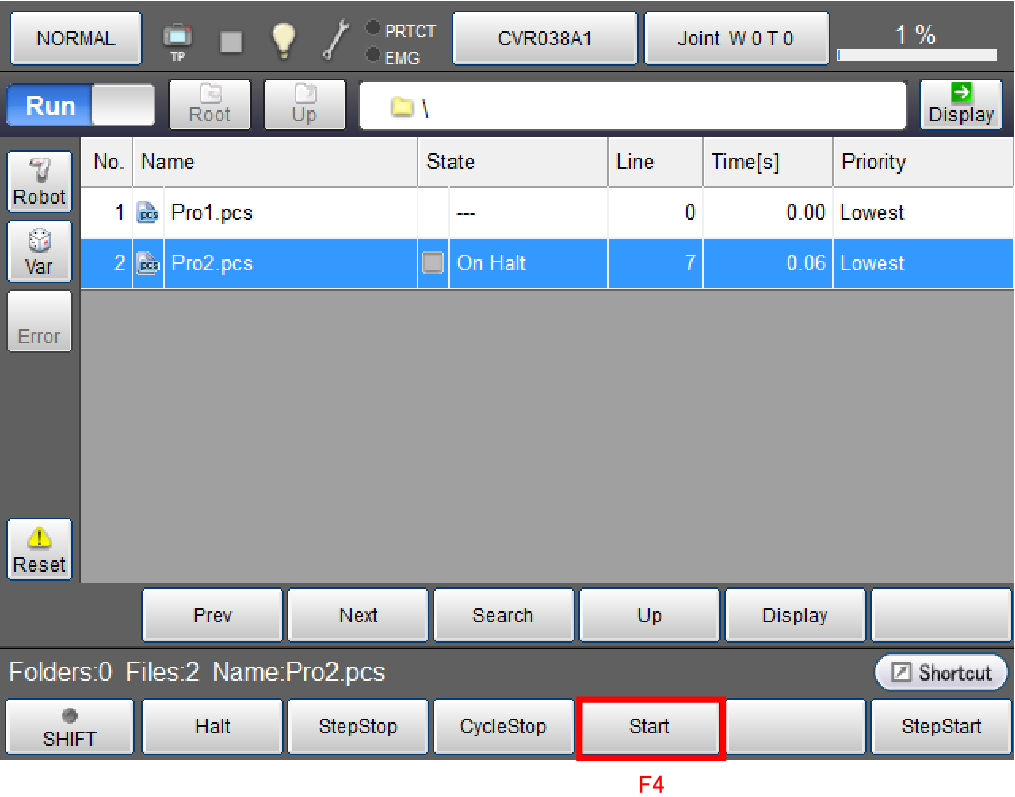
Task: Click the Pro2.pcs state checkbox
Action: coord(433,264)
